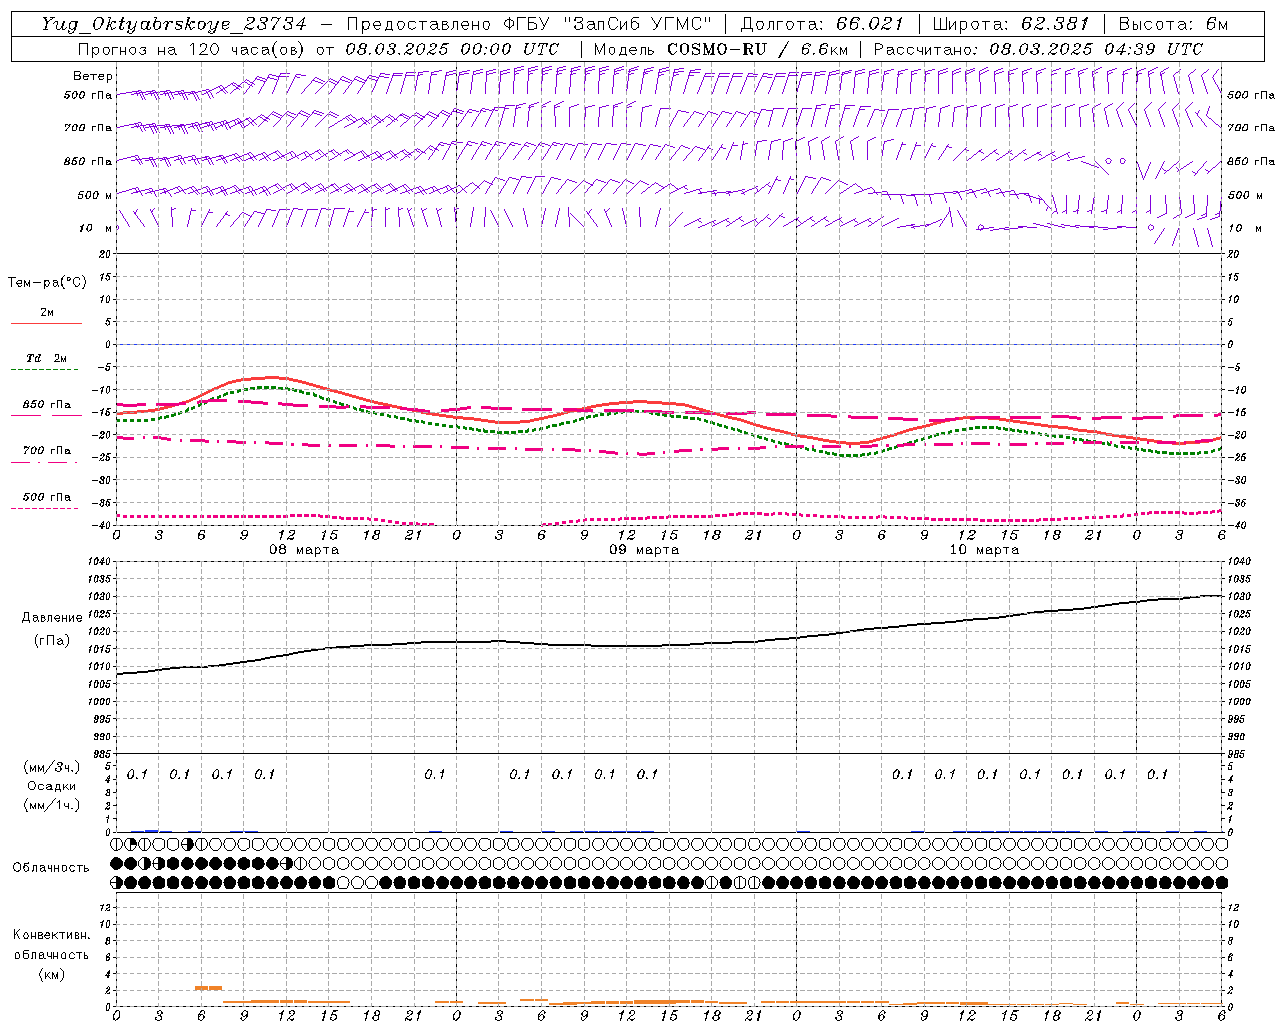Image resolution: width=1280 pixels, height=1024 pixels.
Task: Click the (км) unit under convective cloudiness
Action: pyautogui.click(x=52, y=974)
